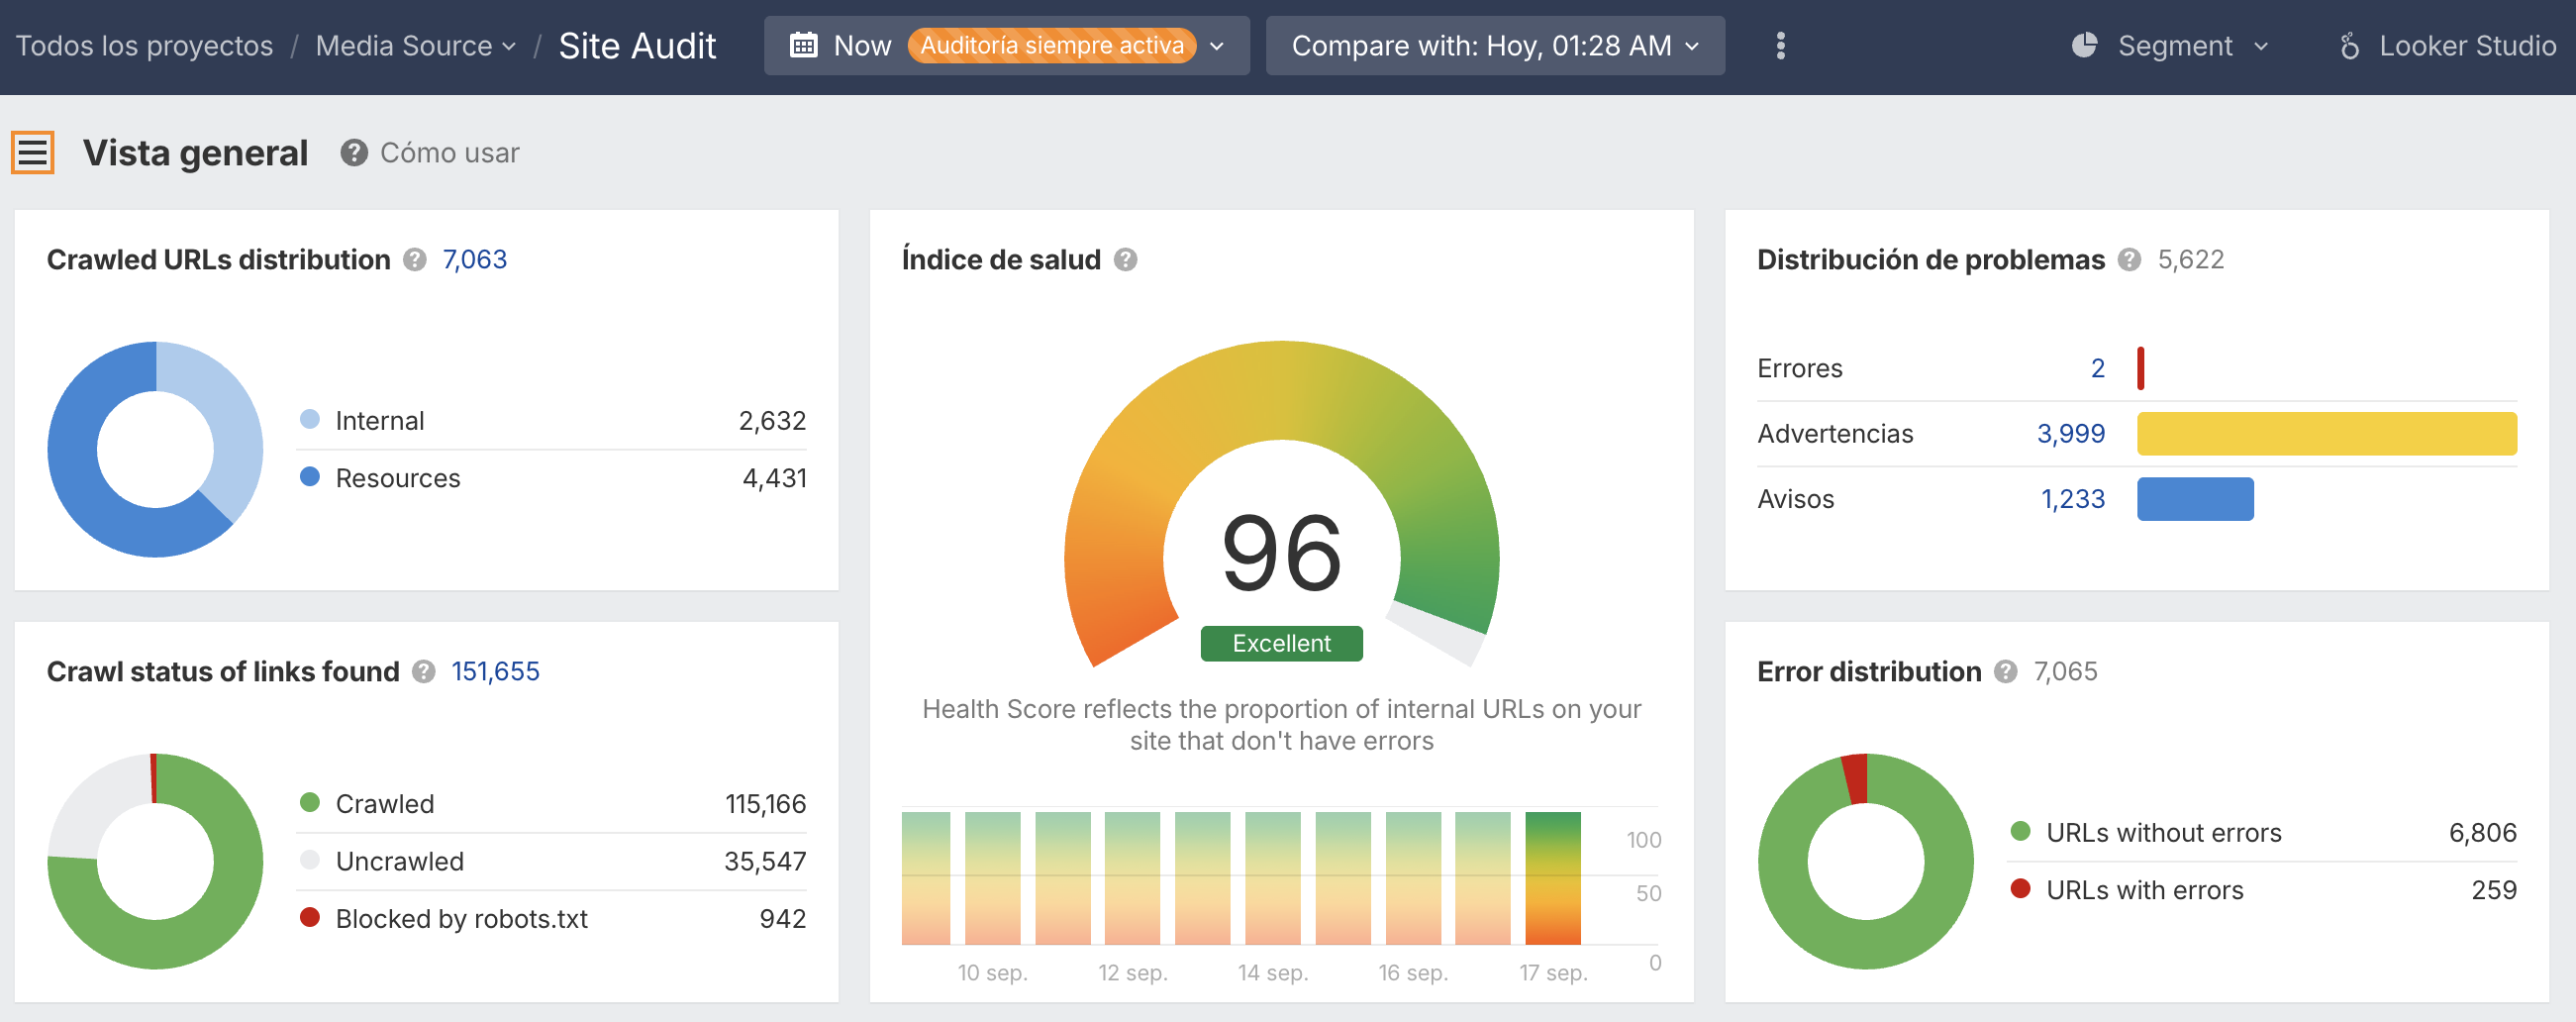2576x1022 pixels.
Task: Click the blue Avisos bar
Action: tap(2195, 499)
